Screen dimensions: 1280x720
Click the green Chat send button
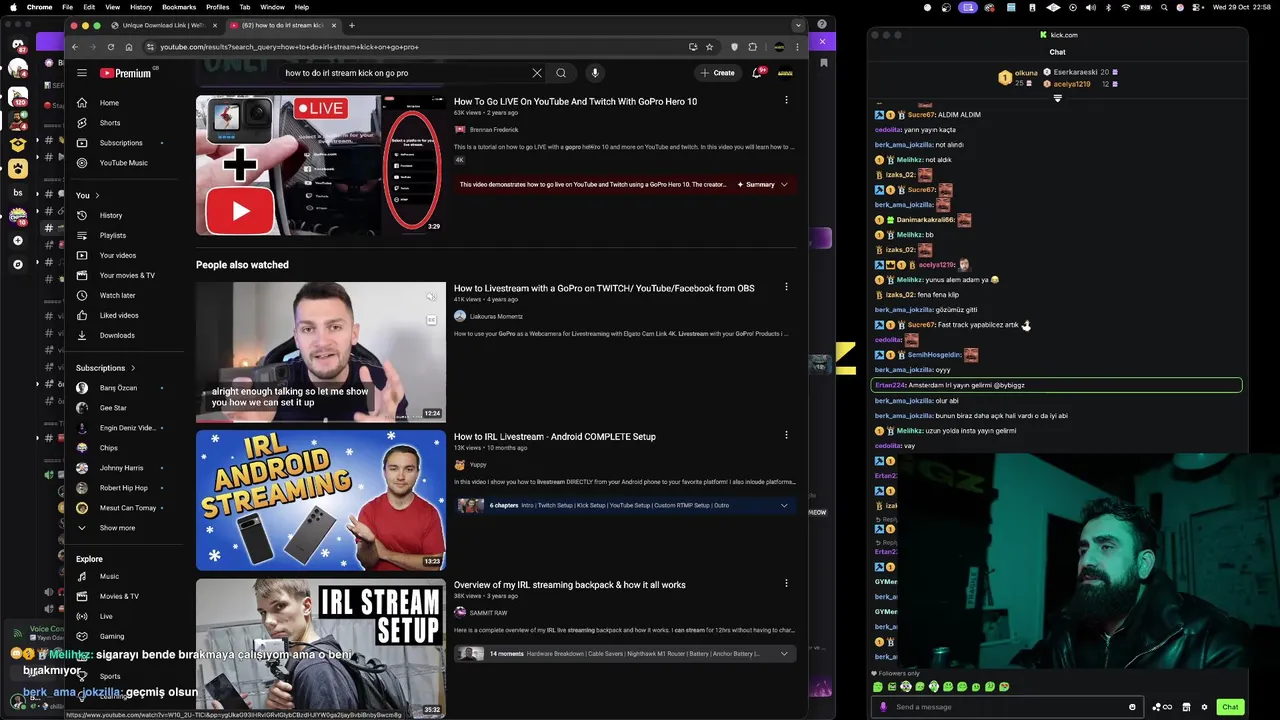pyautogui.click(x=1230, y=707)
